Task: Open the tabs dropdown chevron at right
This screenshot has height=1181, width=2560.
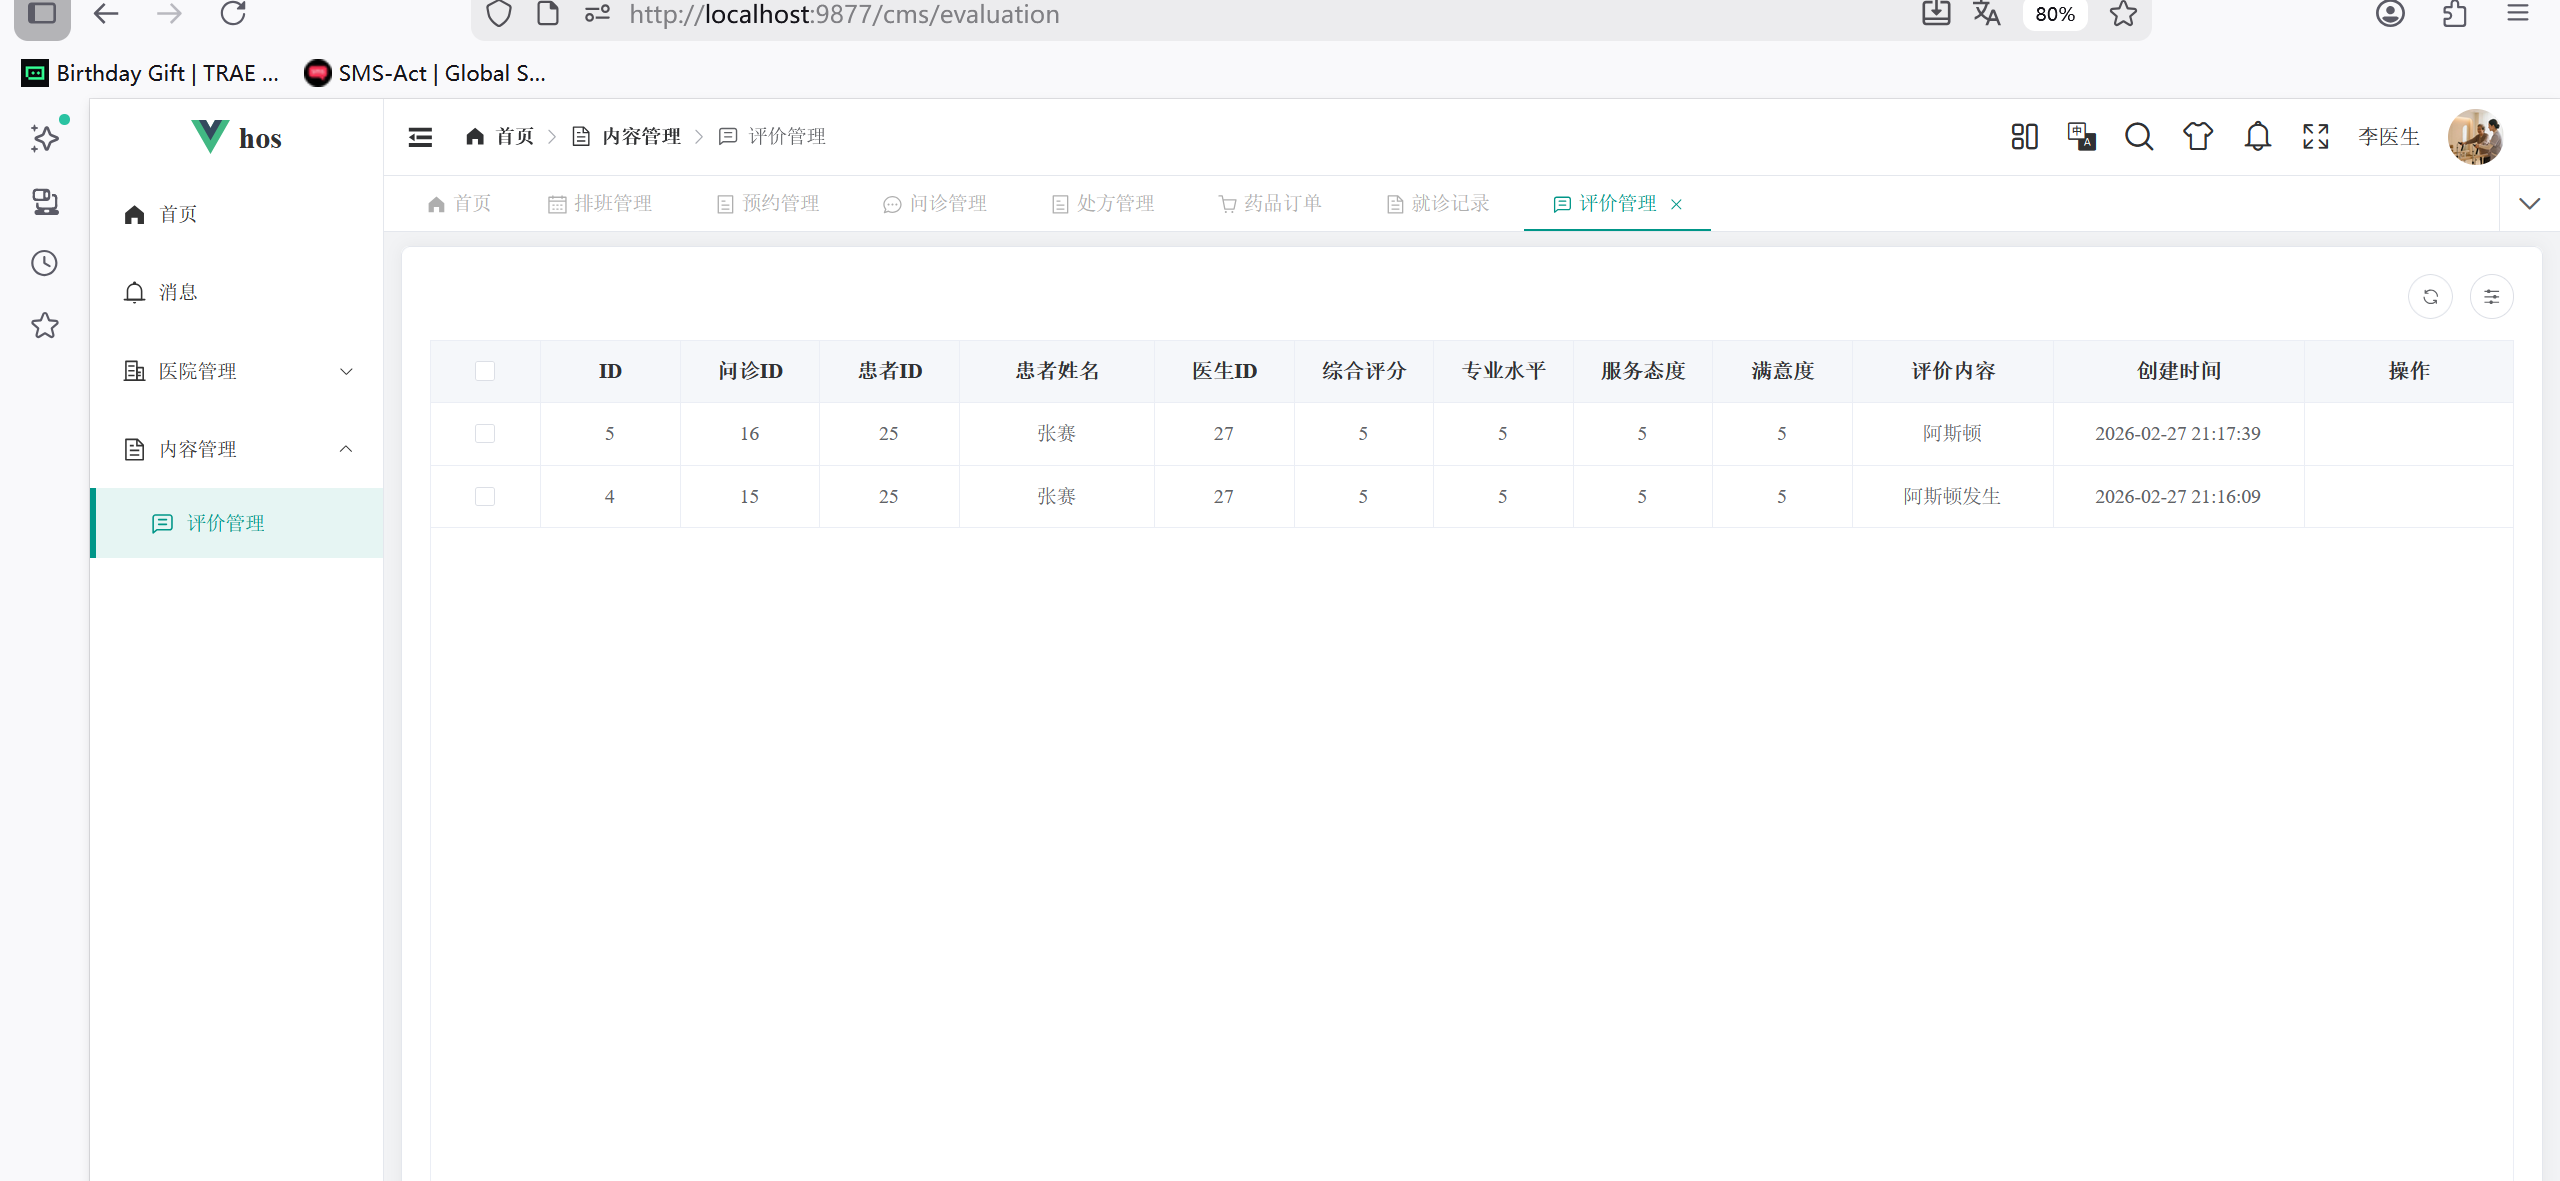Action: click(2529, 204)
